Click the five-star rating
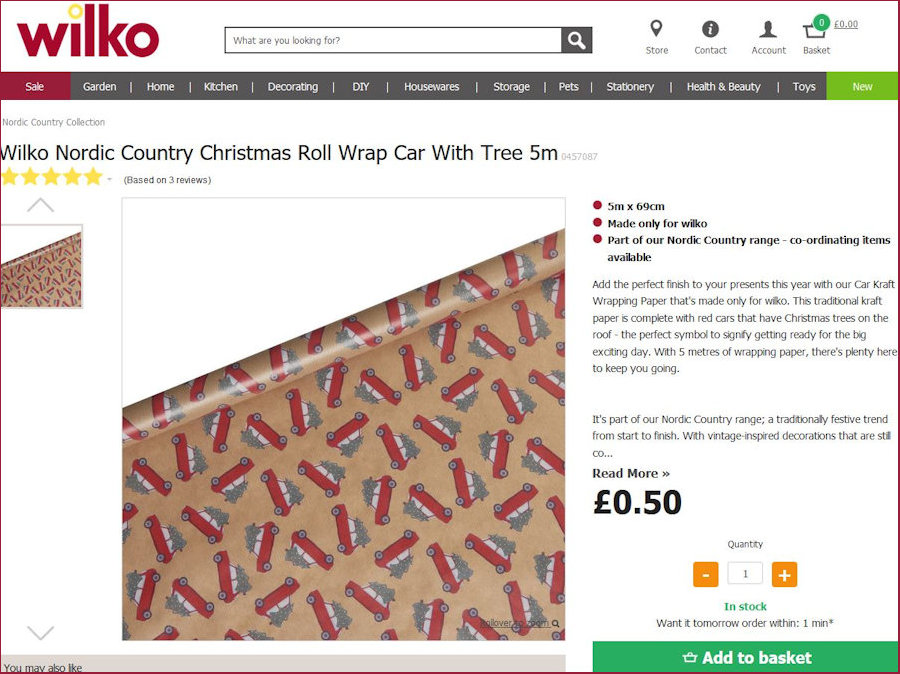The width and height of the screenshot is (900, 674). click(x=52, y=178)
